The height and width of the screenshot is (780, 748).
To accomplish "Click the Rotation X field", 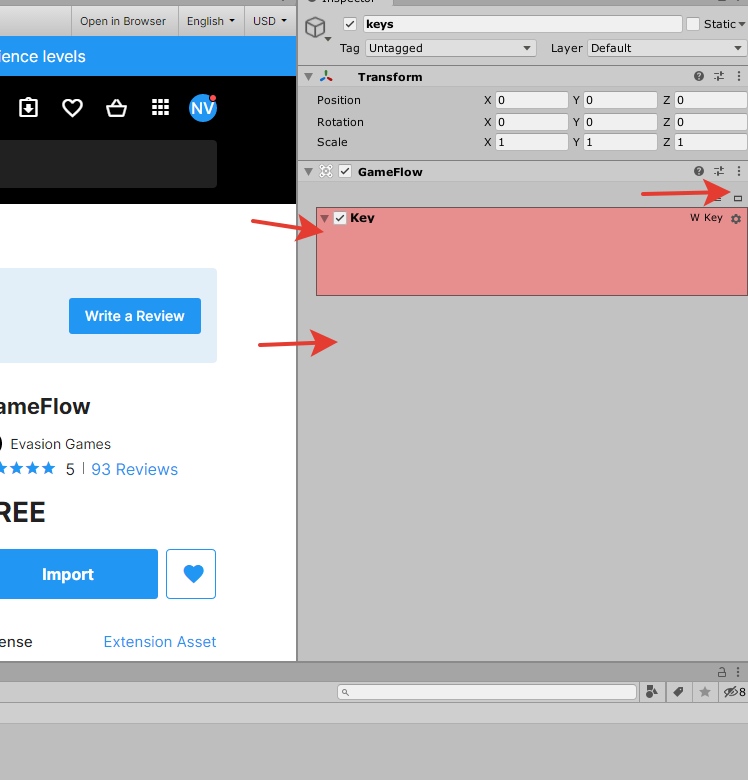I will point(532,122).
